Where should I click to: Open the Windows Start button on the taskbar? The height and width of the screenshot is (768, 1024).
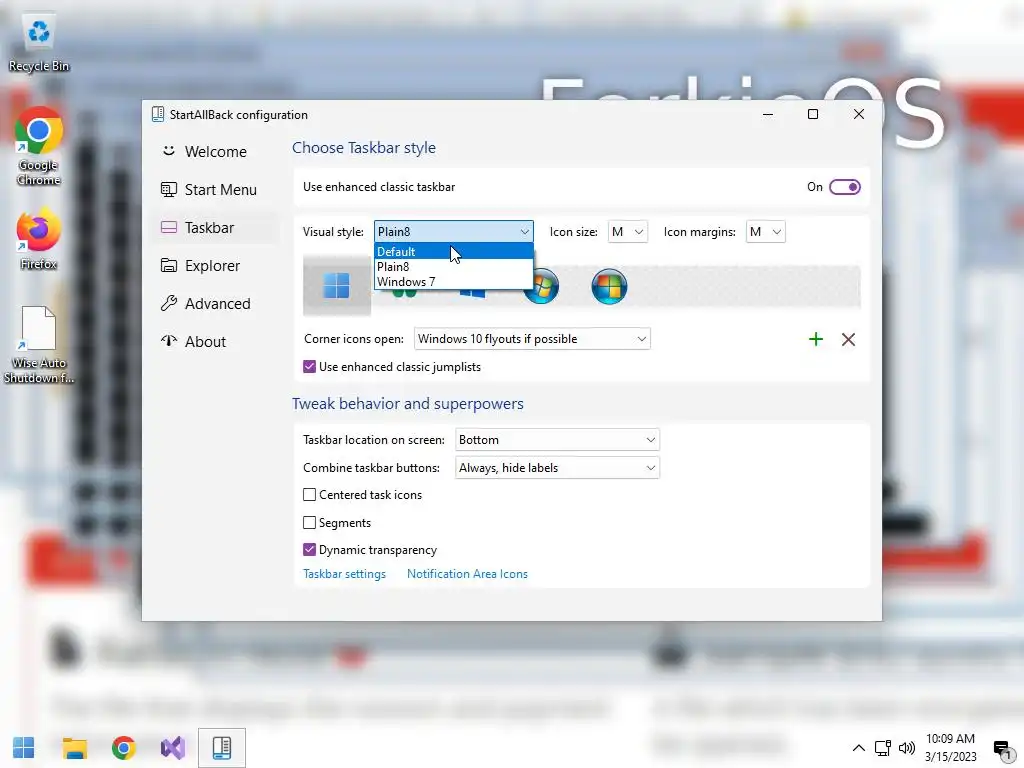pyautogui.click(x=24, y=748)
